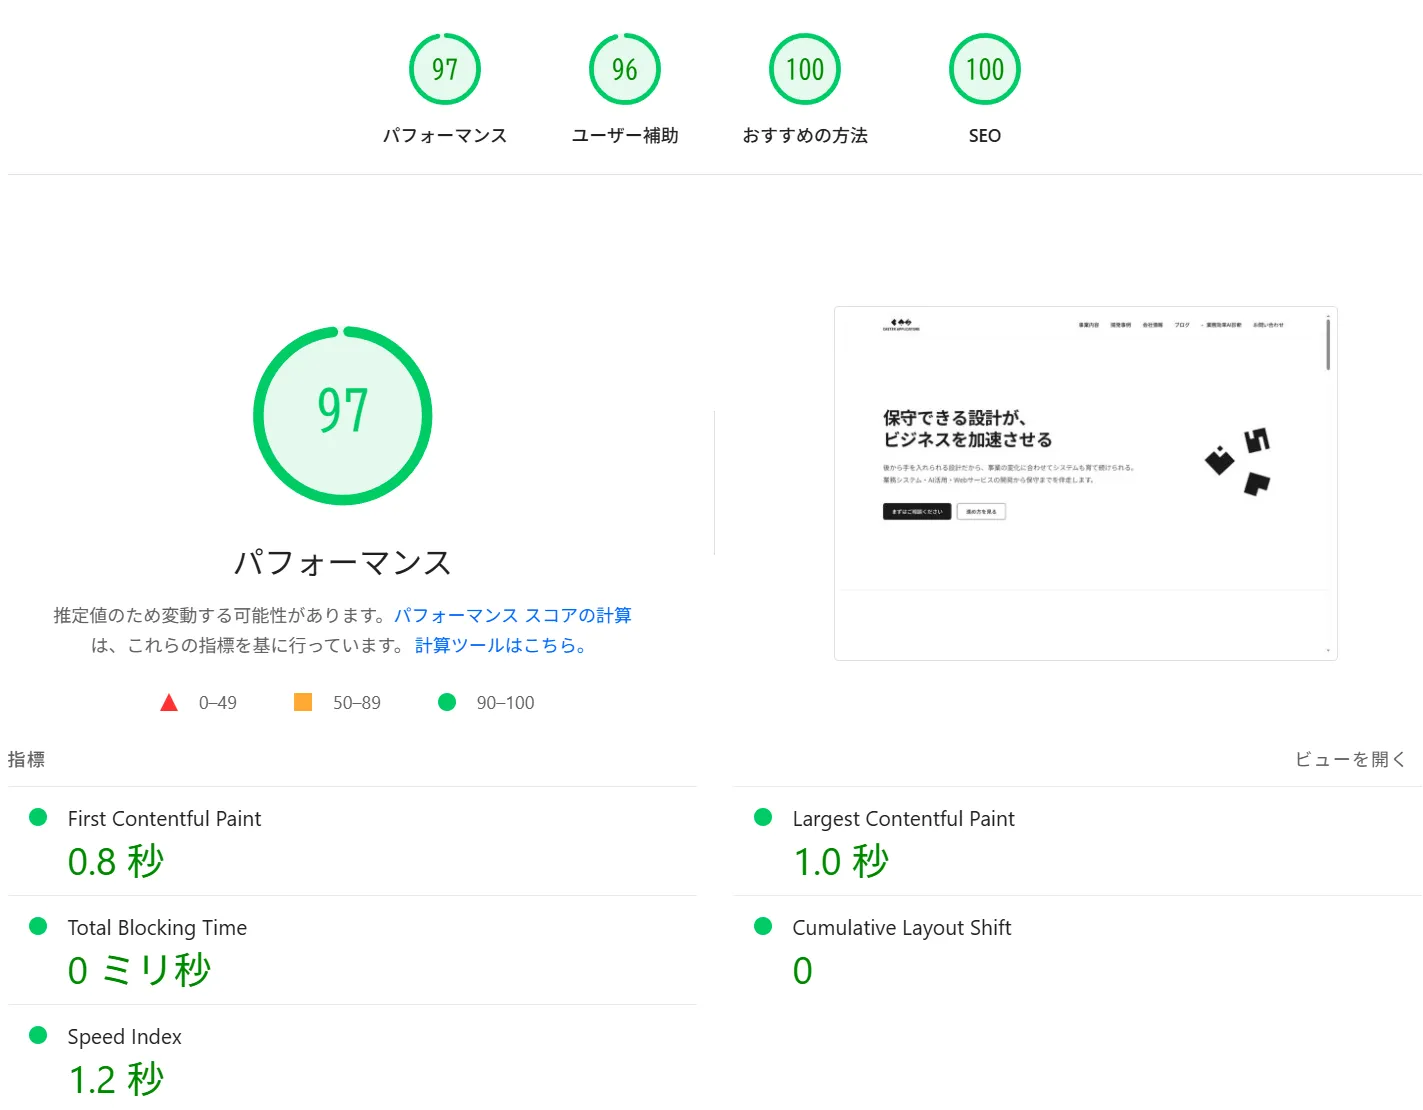The height and width of the screenshot is (1110, 1423).
Task: Click the Largest Contentful Paint label
Action: [903, 819]
